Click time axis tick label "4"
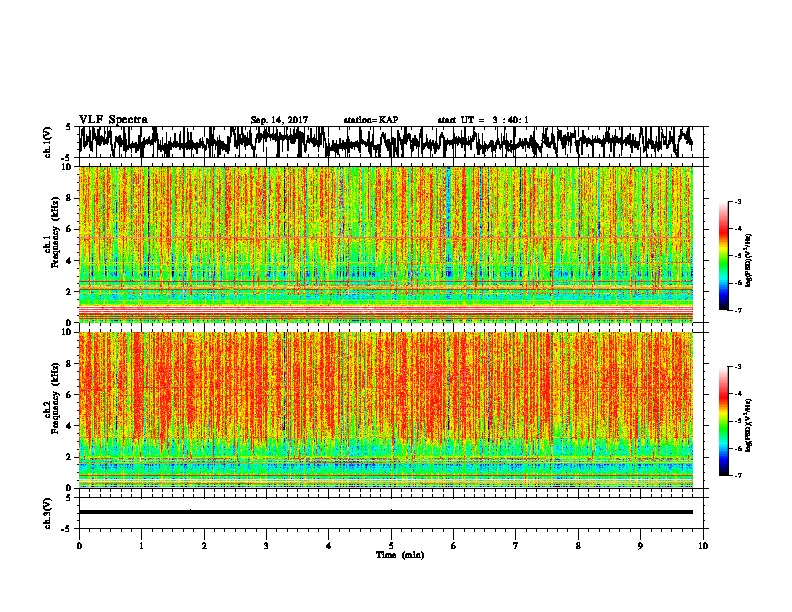 (329, 546)
